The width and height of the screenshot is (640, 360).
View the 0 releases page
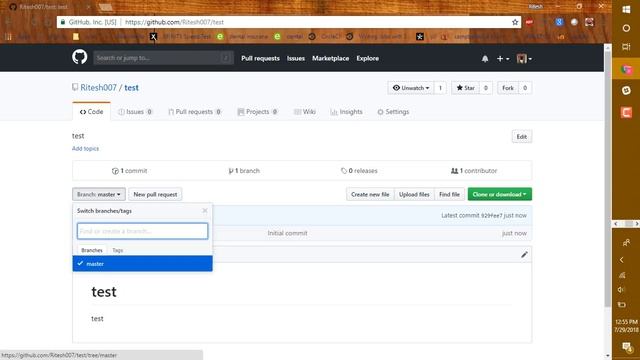click(x=359, y=171)
